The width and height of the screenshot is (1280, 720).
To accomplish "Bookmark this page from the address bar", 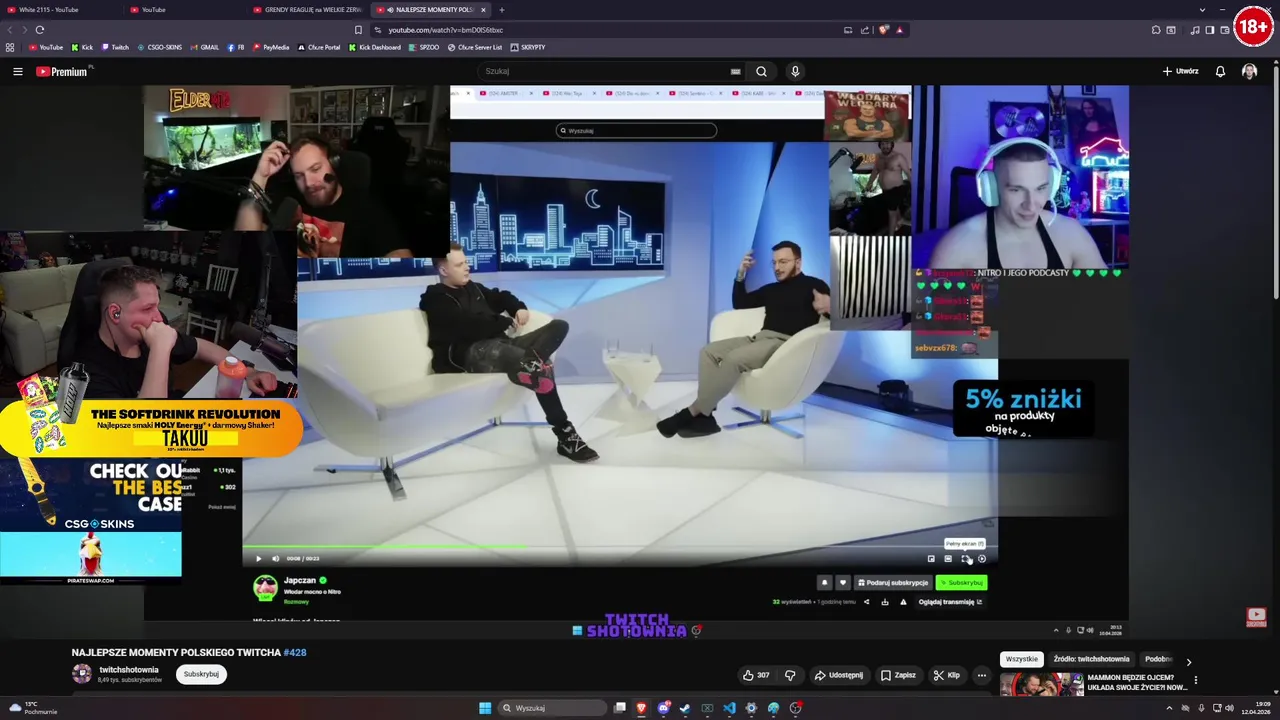I will point(358,30).
